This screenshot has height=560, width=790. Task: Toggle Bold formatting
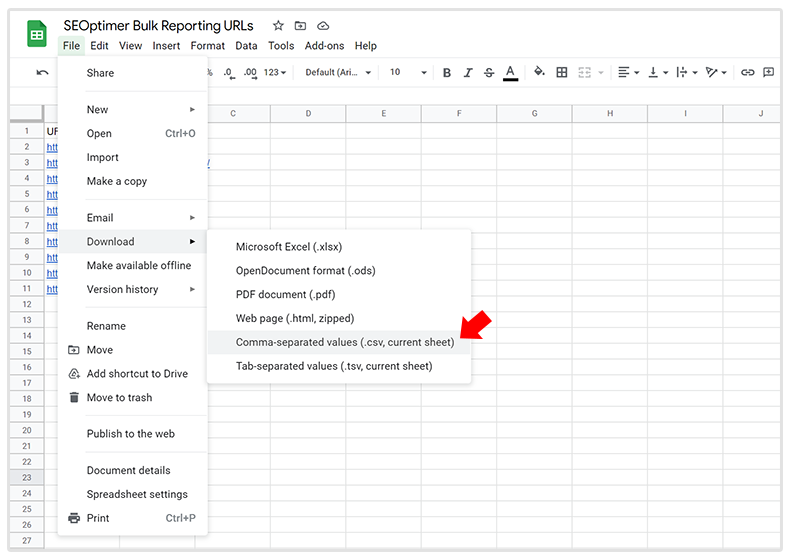pos(446,73)
